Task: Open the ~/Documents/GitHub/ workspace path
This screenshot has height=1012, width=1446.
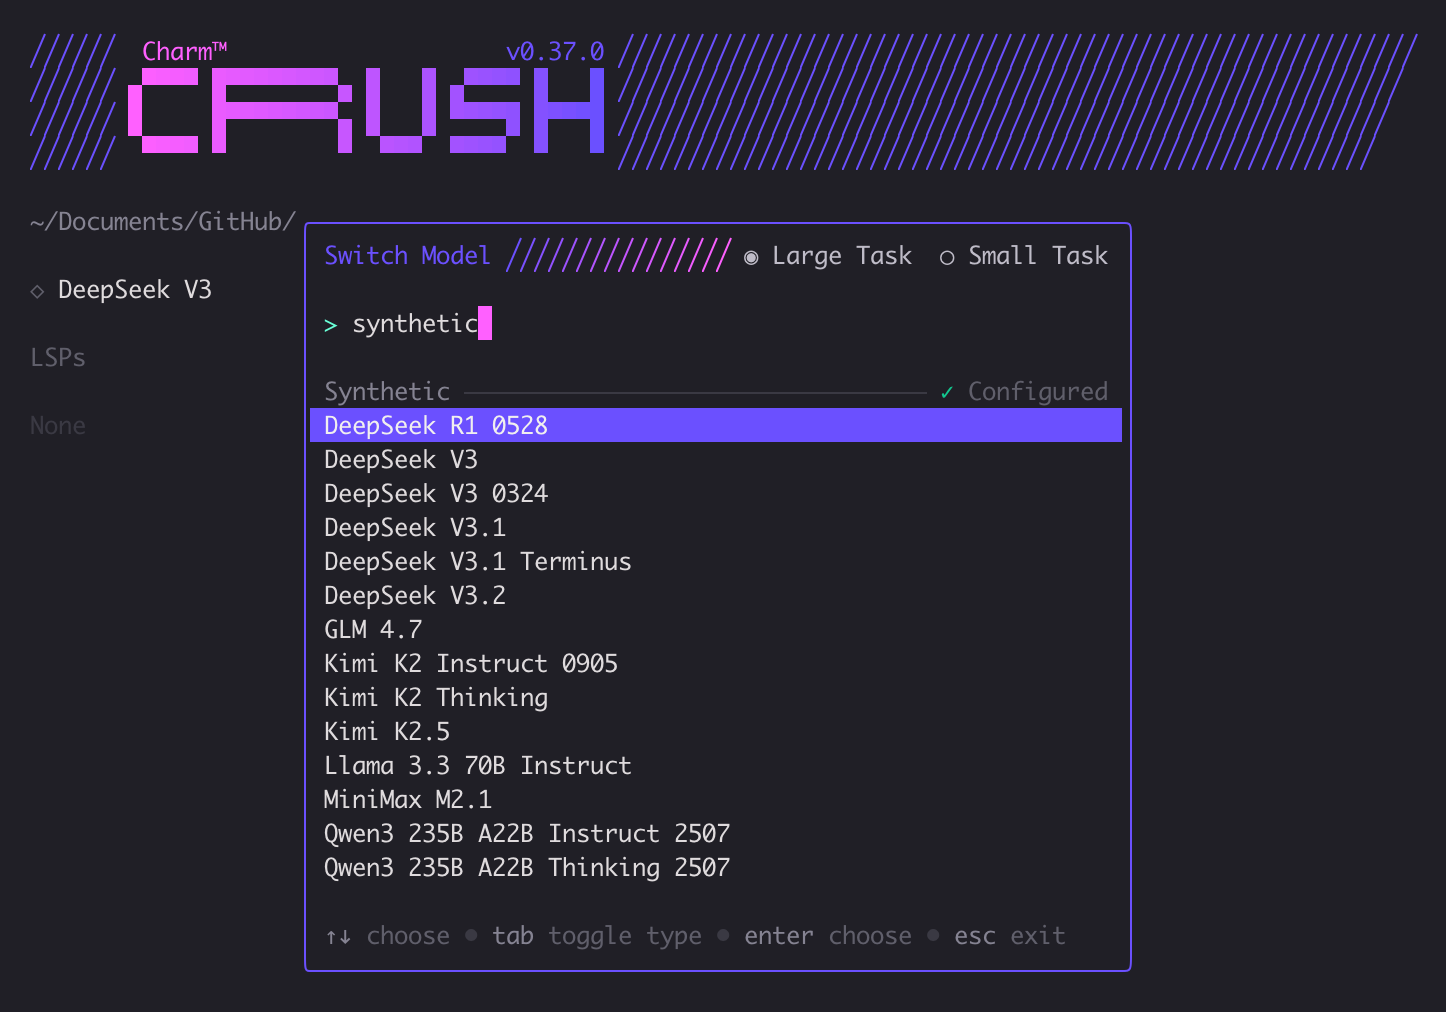Action: (161, 222)
